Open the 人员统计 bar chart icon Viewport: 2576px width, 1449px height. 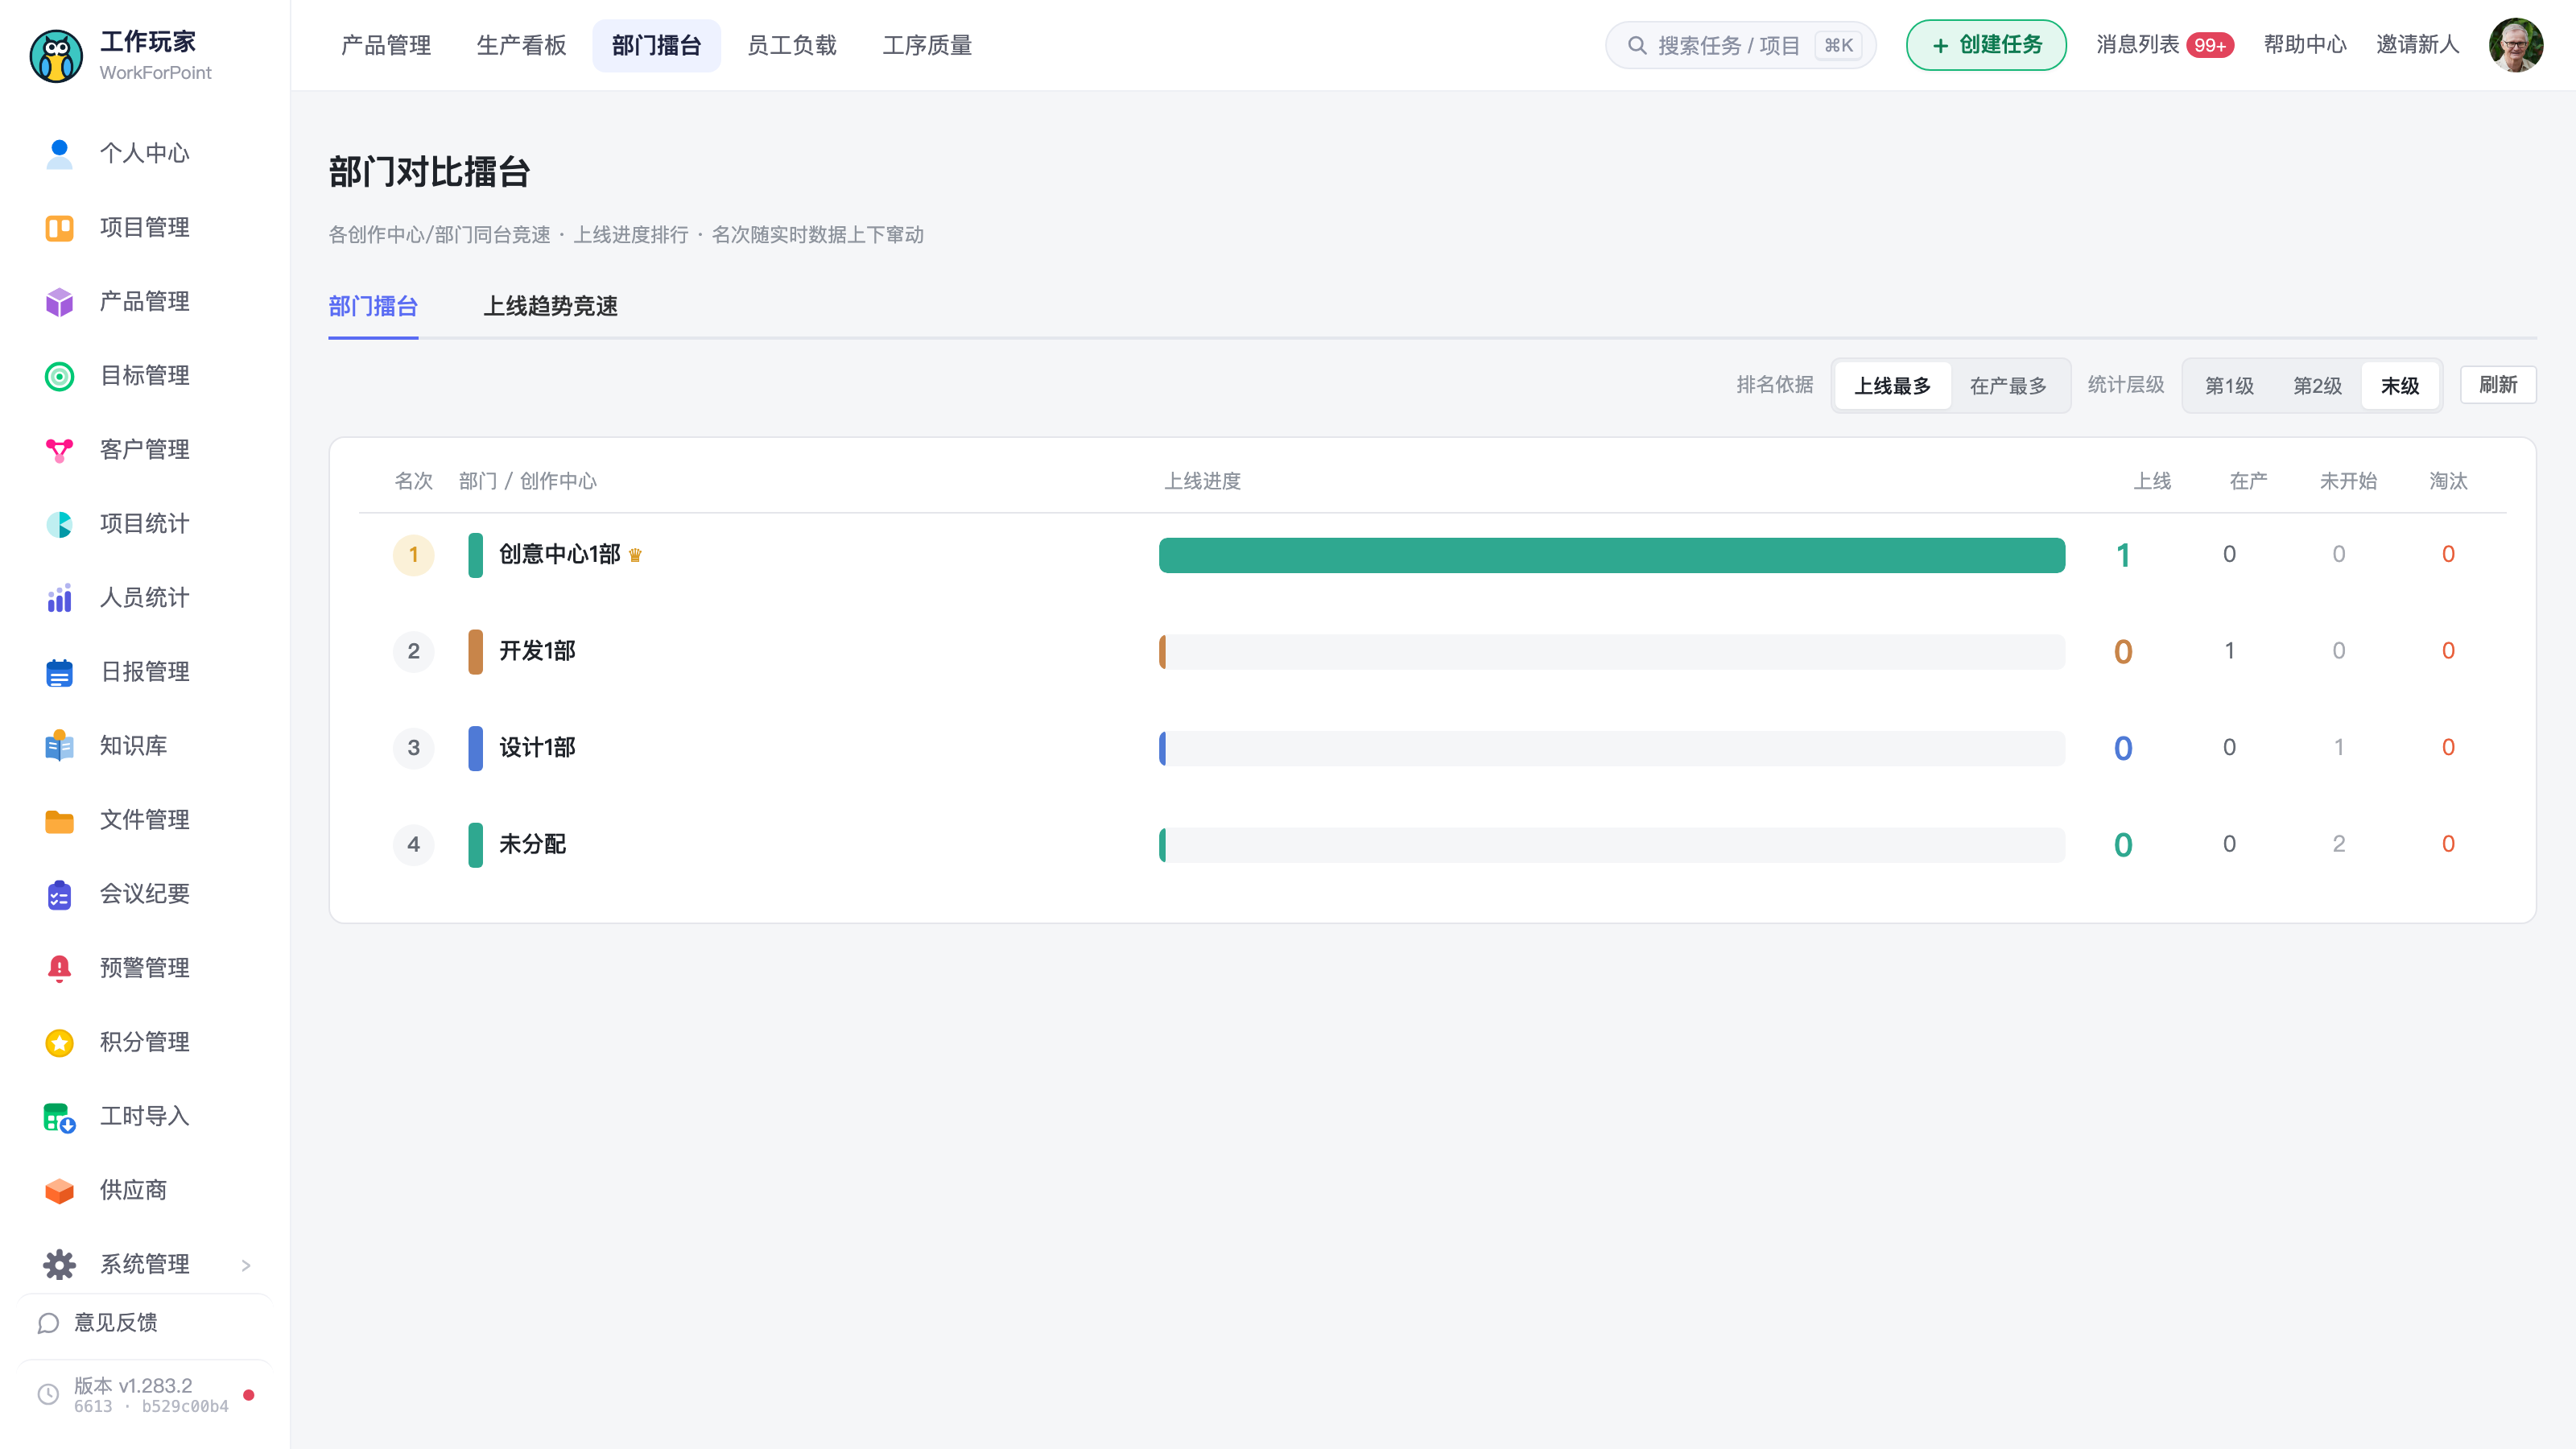(x=59, y=597)
